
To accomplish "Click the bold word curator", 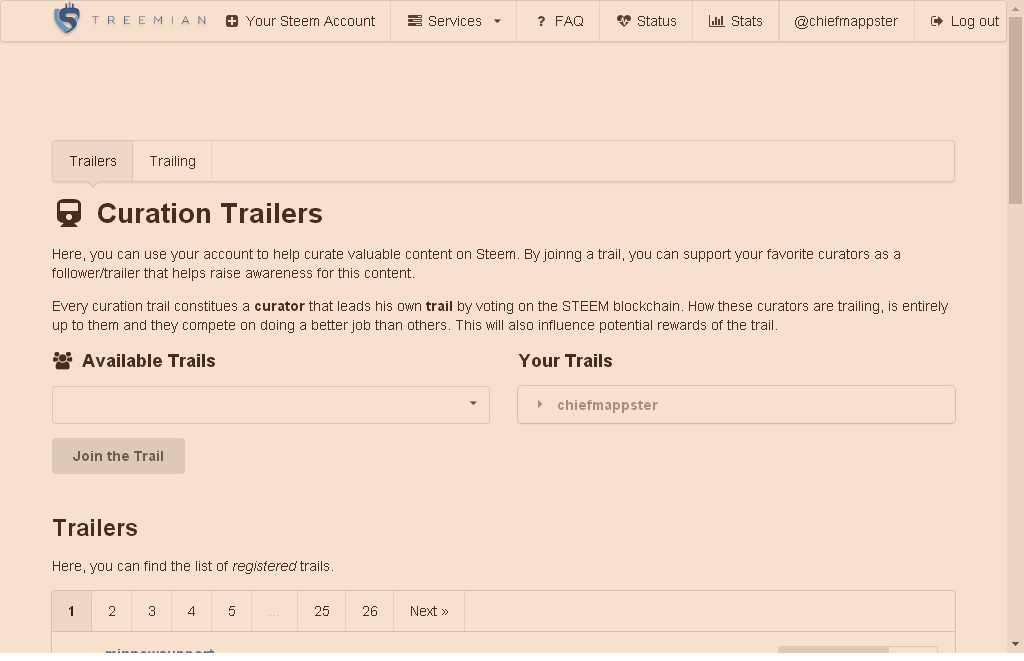I will 280,306.
